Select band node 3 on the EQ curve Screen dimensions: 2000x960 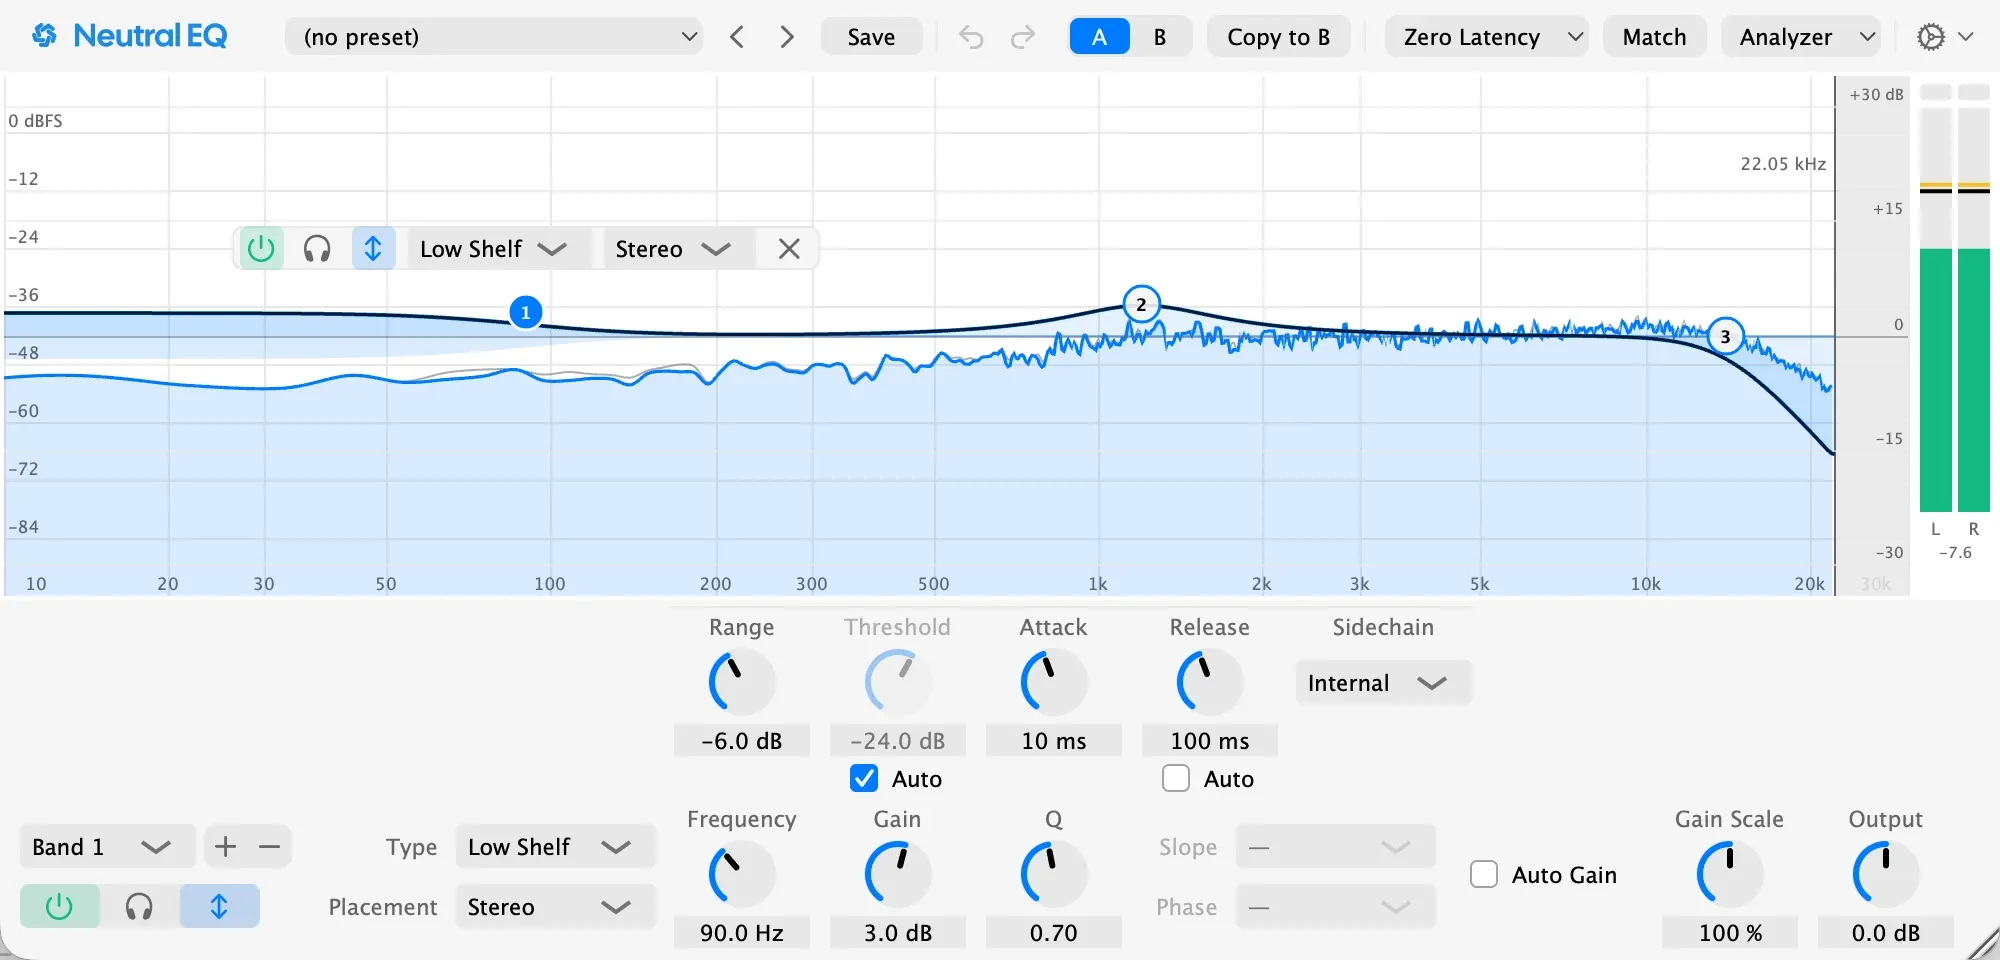click(1725, 337)
